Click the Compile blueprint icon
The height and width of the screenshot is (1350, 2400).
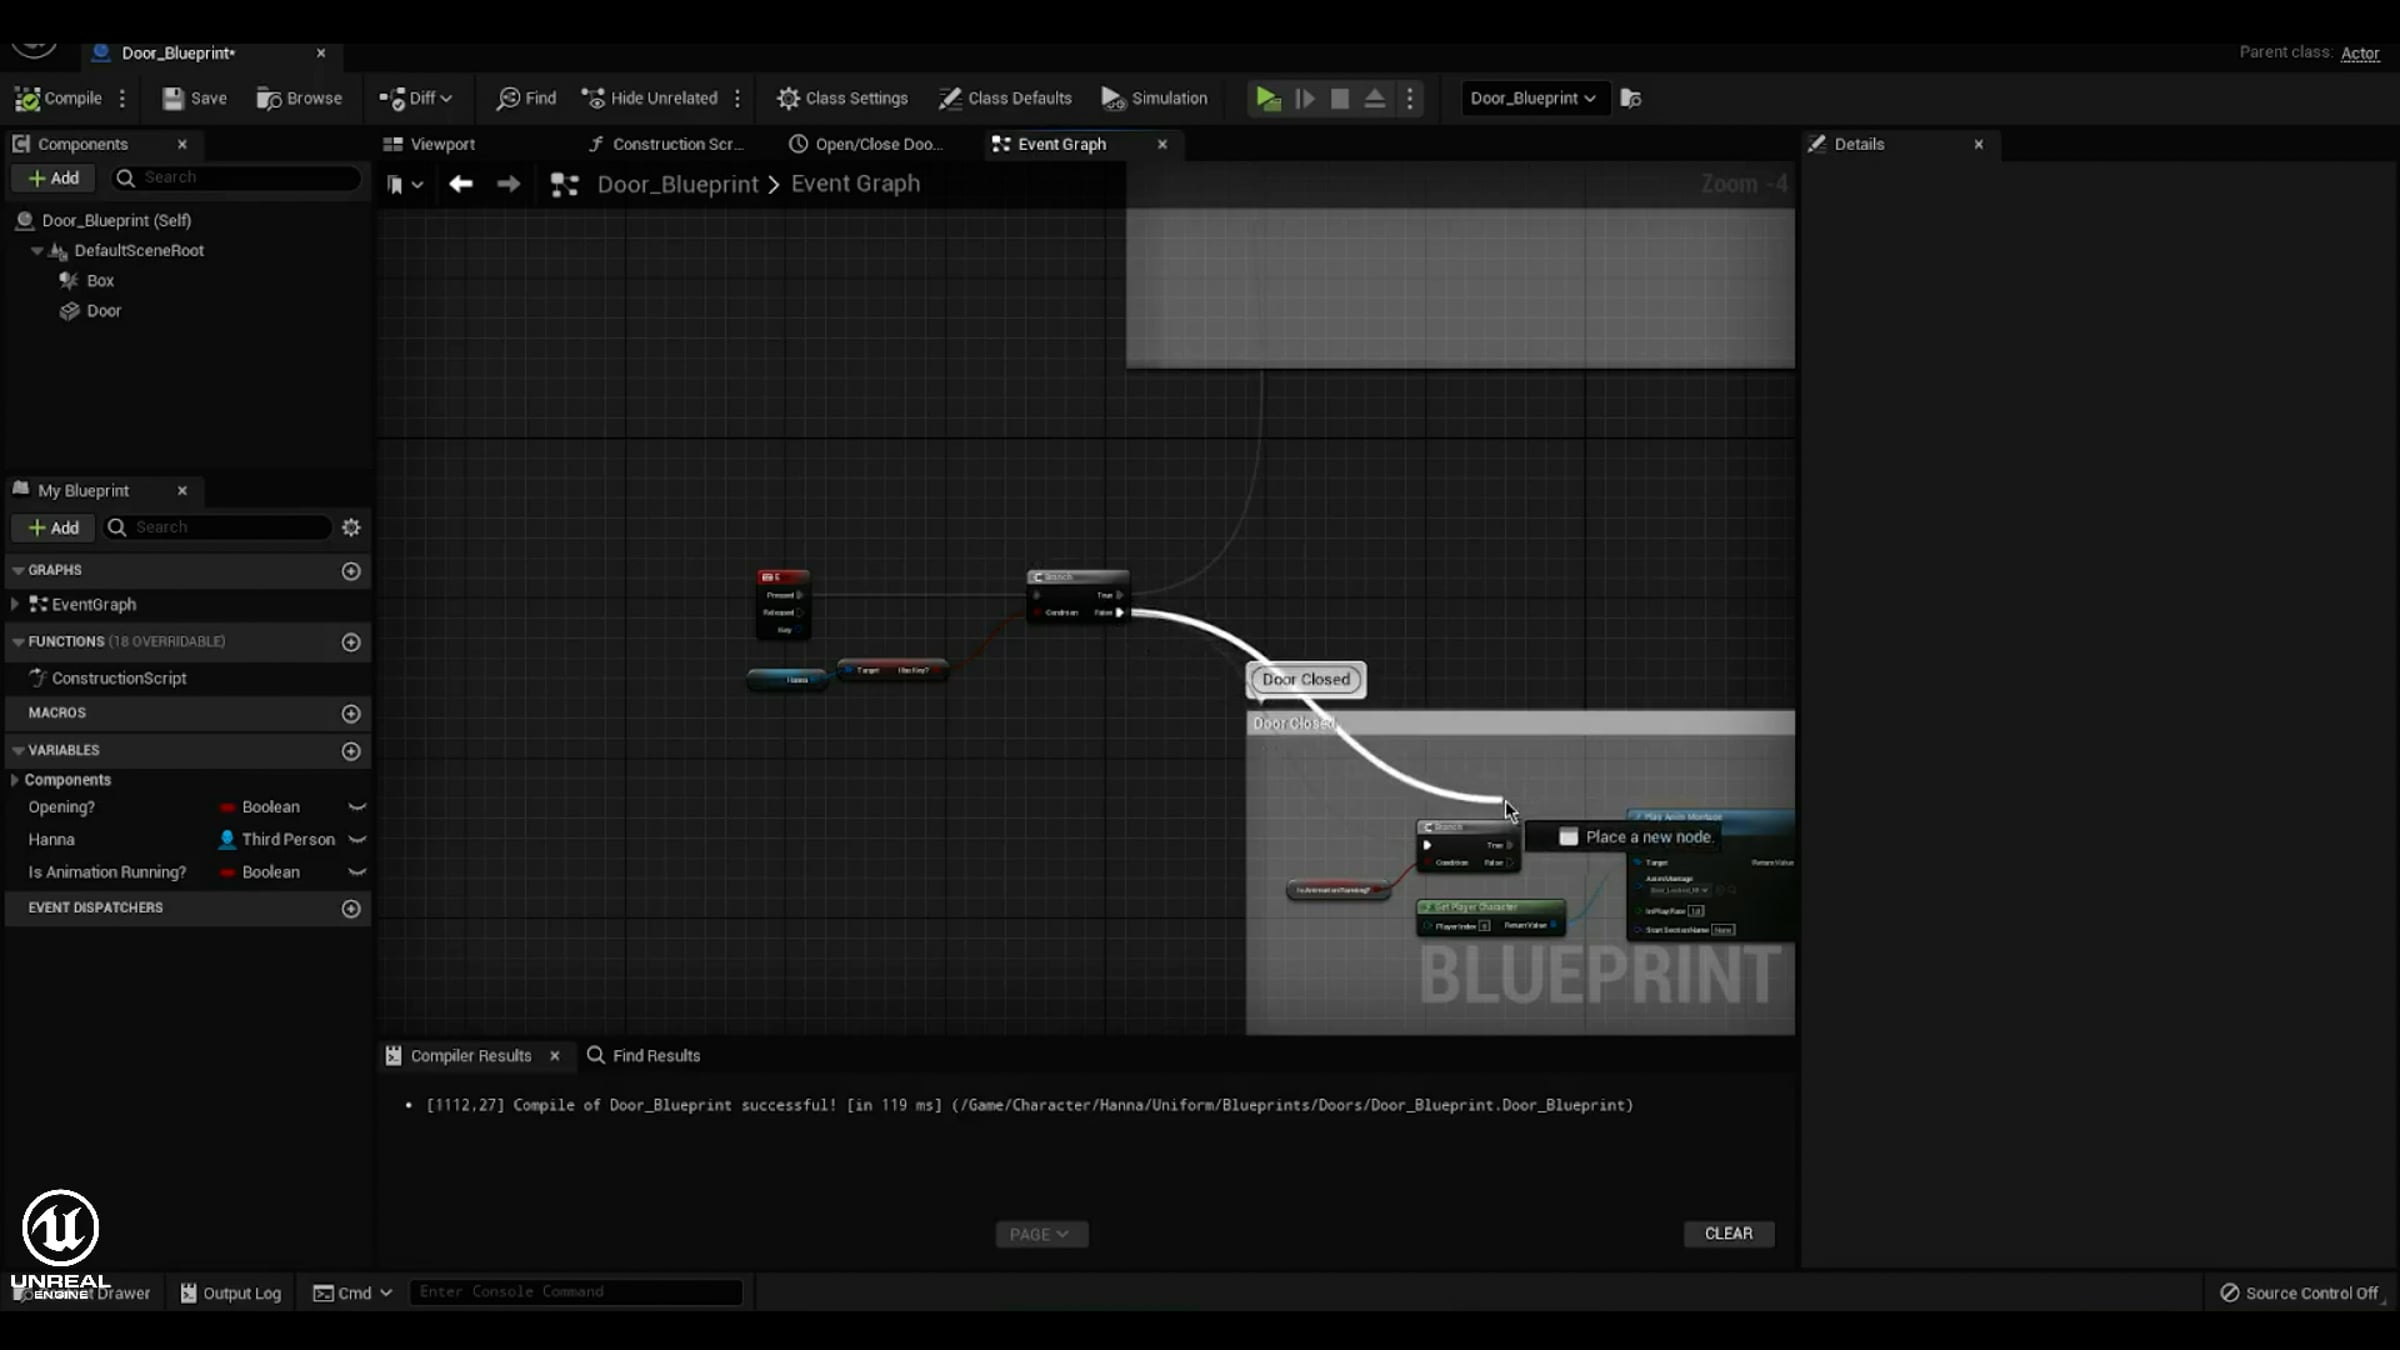click(x=28, y=98)
